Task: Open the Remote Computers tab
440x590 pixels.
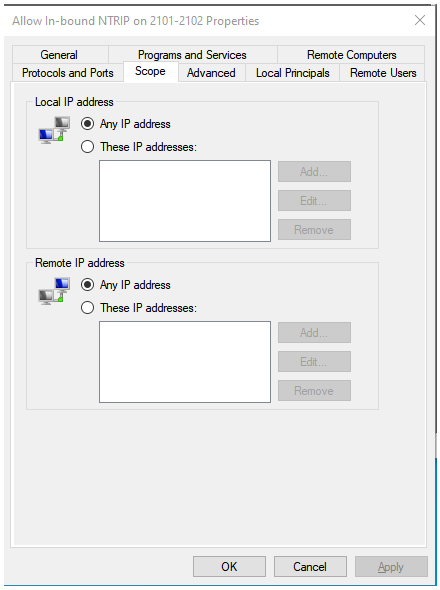Action: [352, 55]
